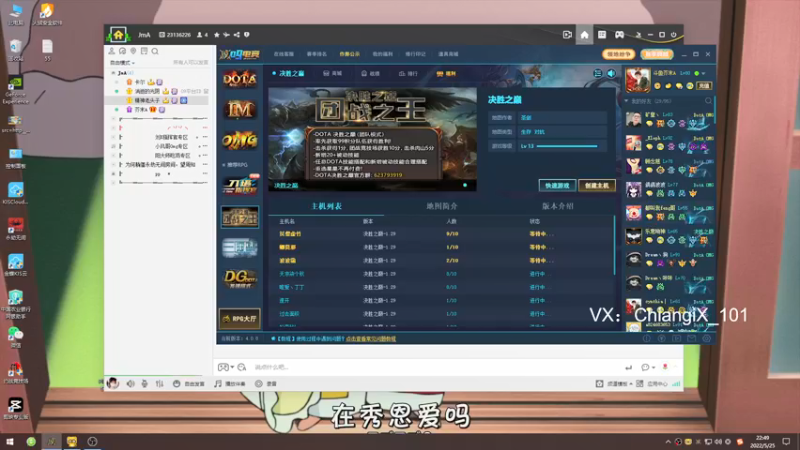Open the 360 Security desktop shortcut
The width and height of the screenshot is (800, 450).
47,14
